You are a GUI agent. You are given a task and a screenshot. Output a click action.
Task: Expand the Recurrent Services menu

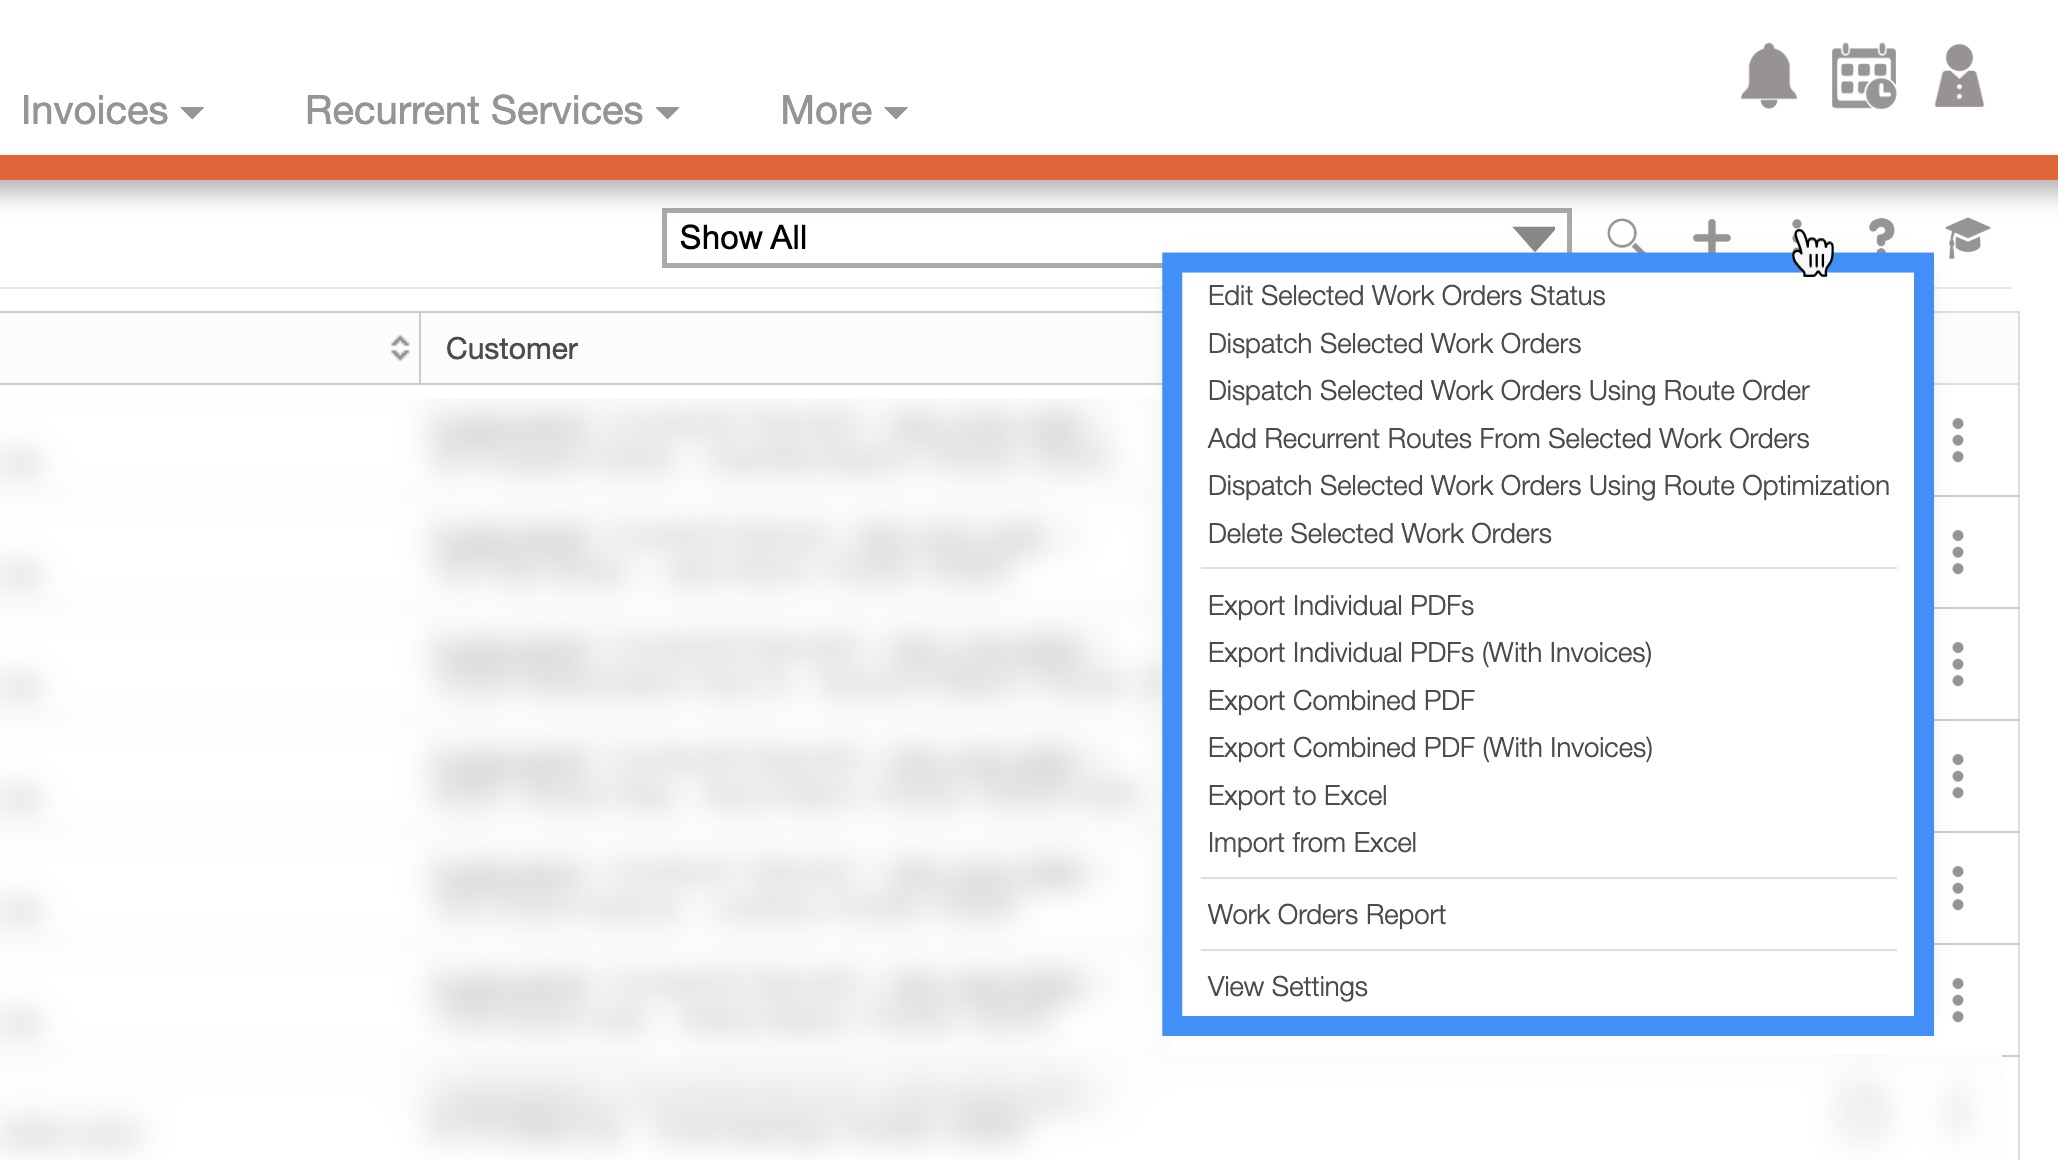[491, 111]
